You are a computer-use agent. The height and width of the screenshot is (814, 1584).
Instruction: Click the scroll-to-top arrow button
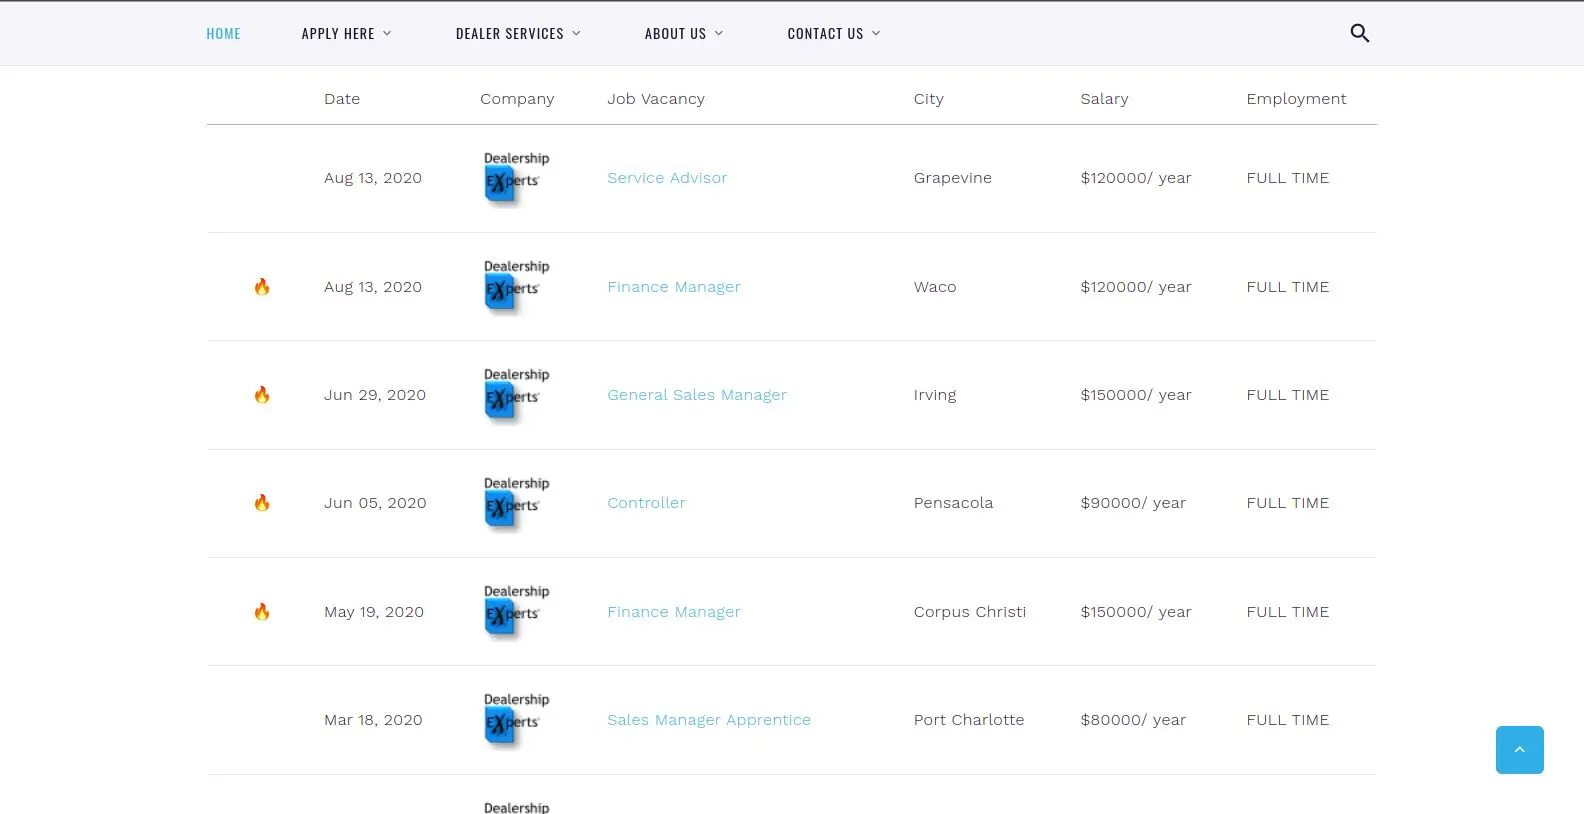[1519, 750]
